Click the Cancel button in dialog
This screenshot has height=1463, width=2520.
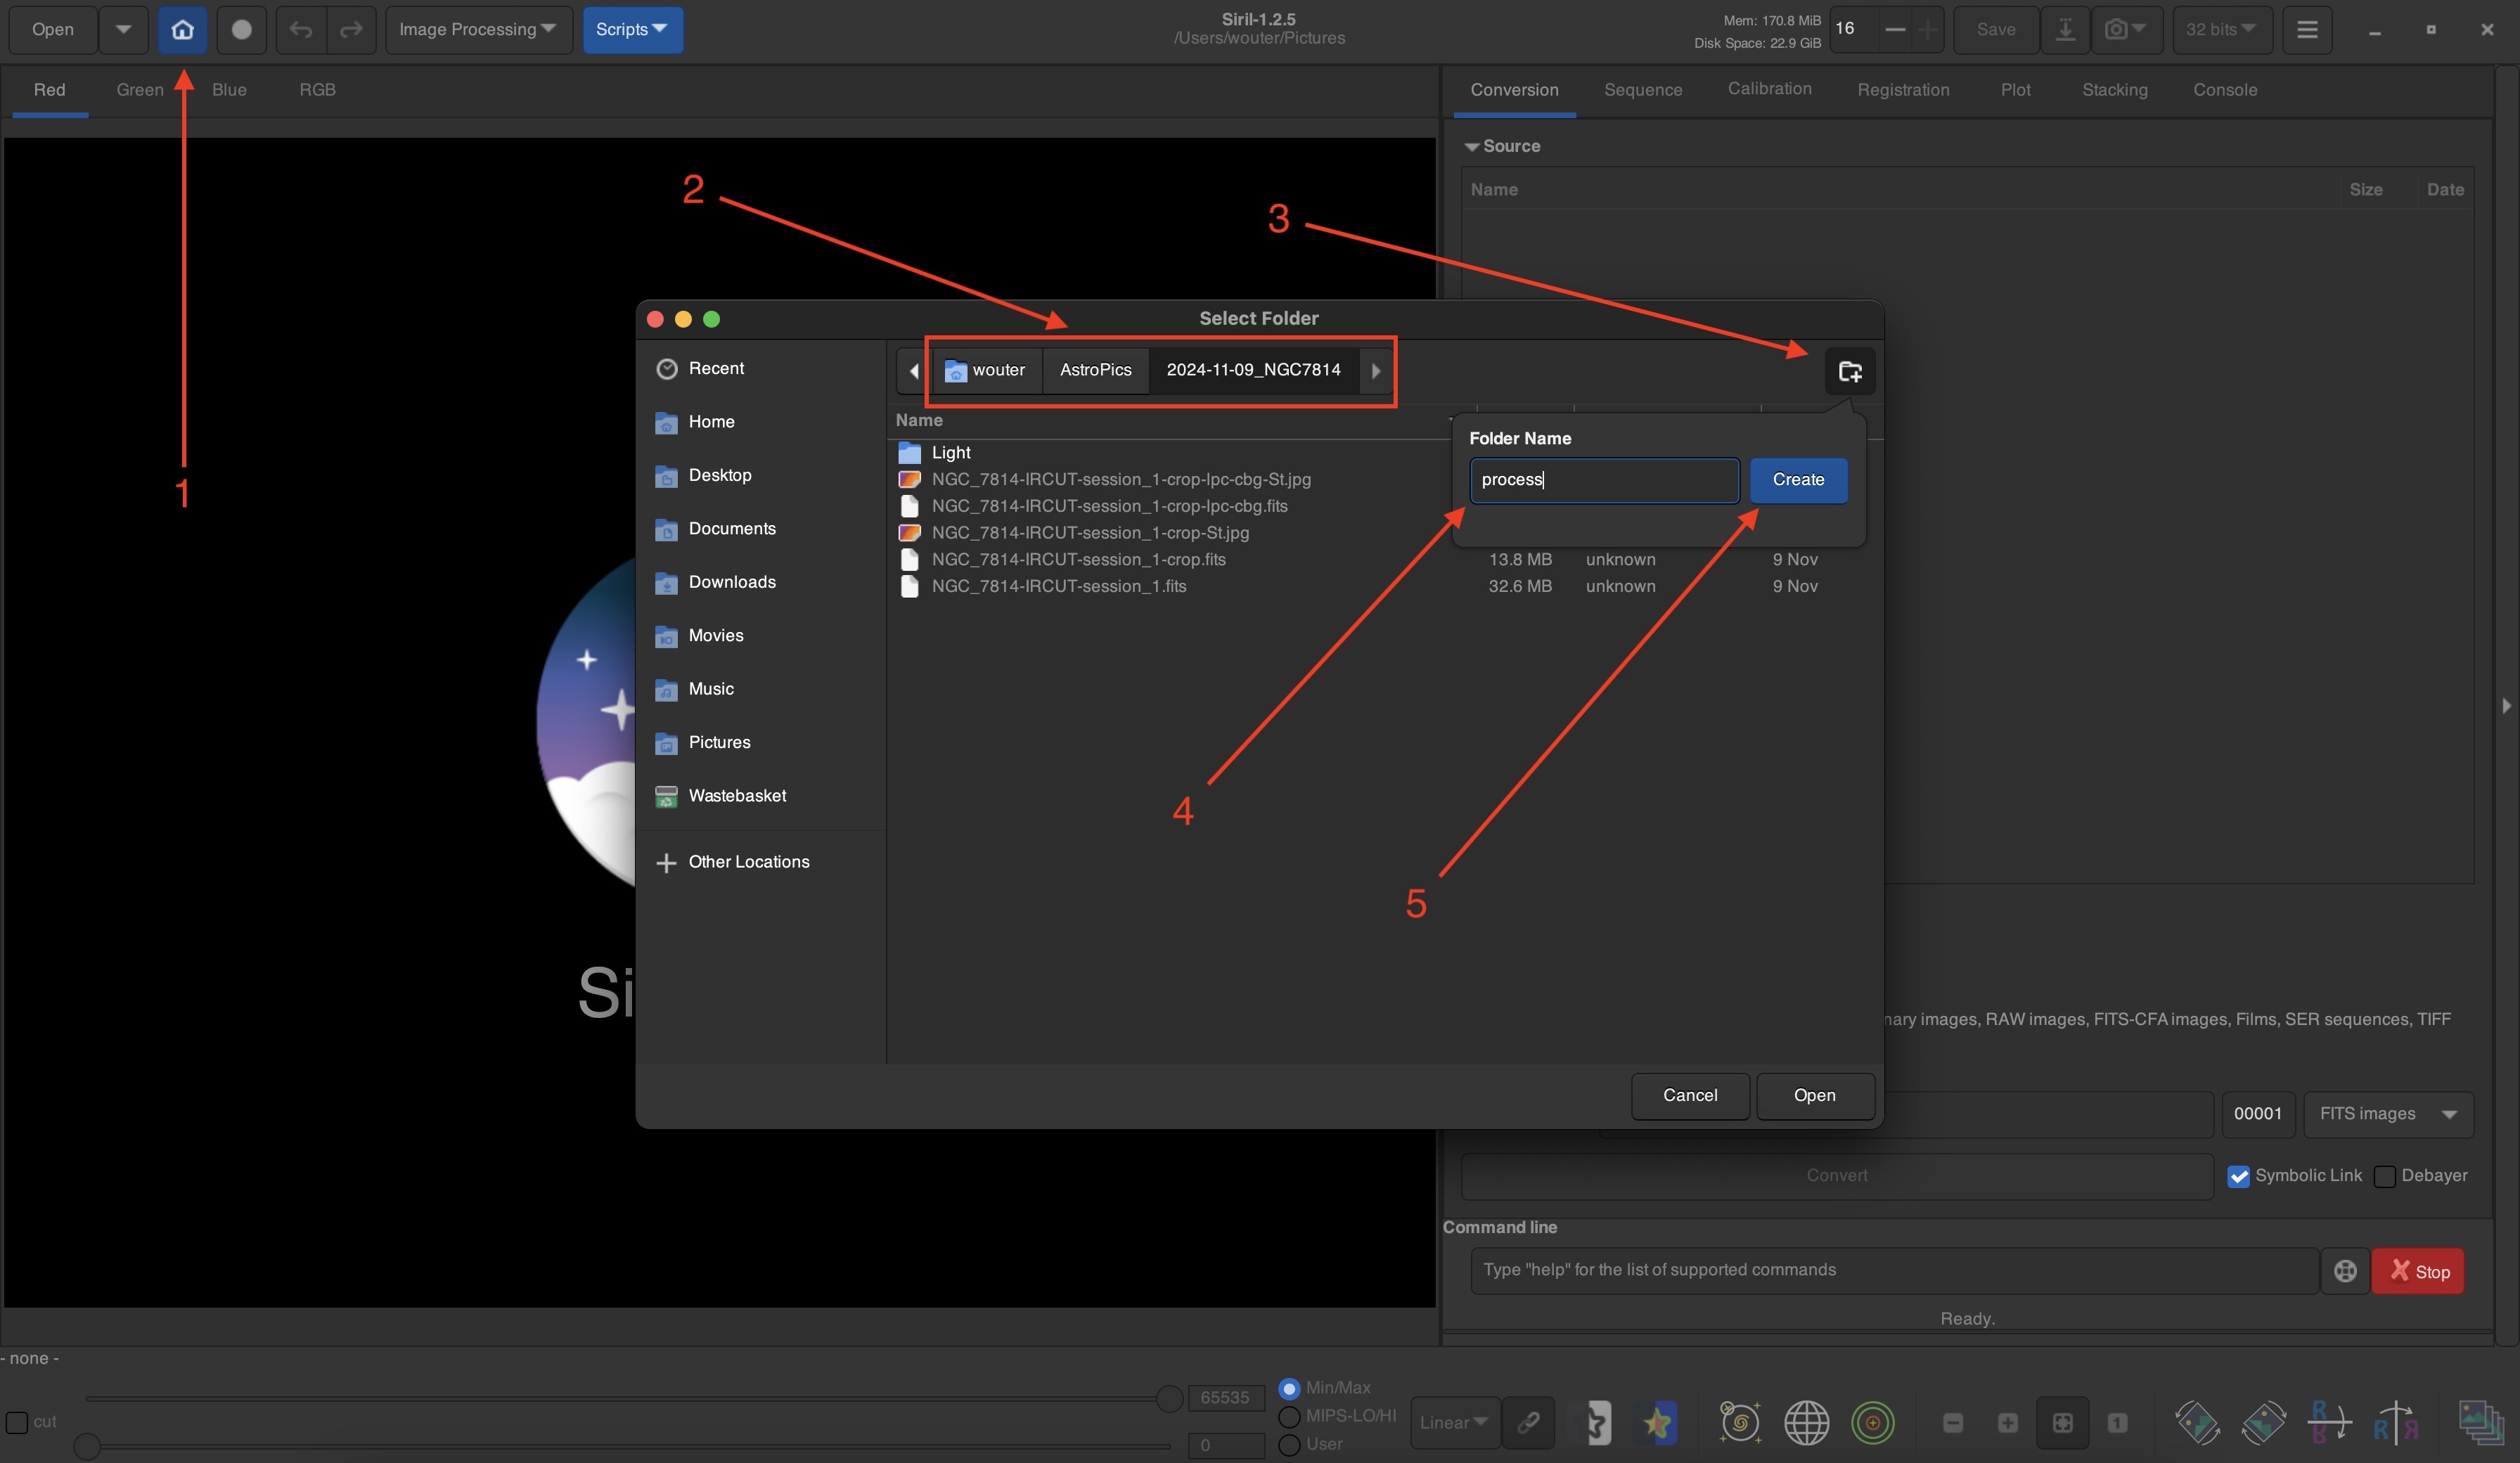[x=1689, y=1095]
